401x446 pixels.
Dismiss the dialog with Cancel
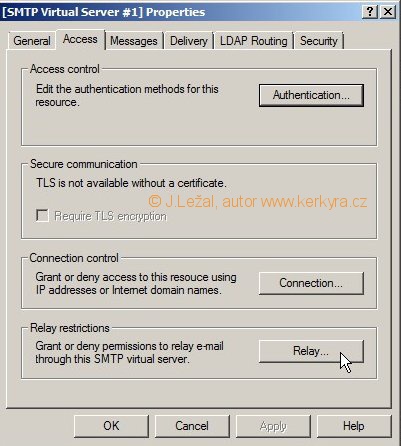192,426
